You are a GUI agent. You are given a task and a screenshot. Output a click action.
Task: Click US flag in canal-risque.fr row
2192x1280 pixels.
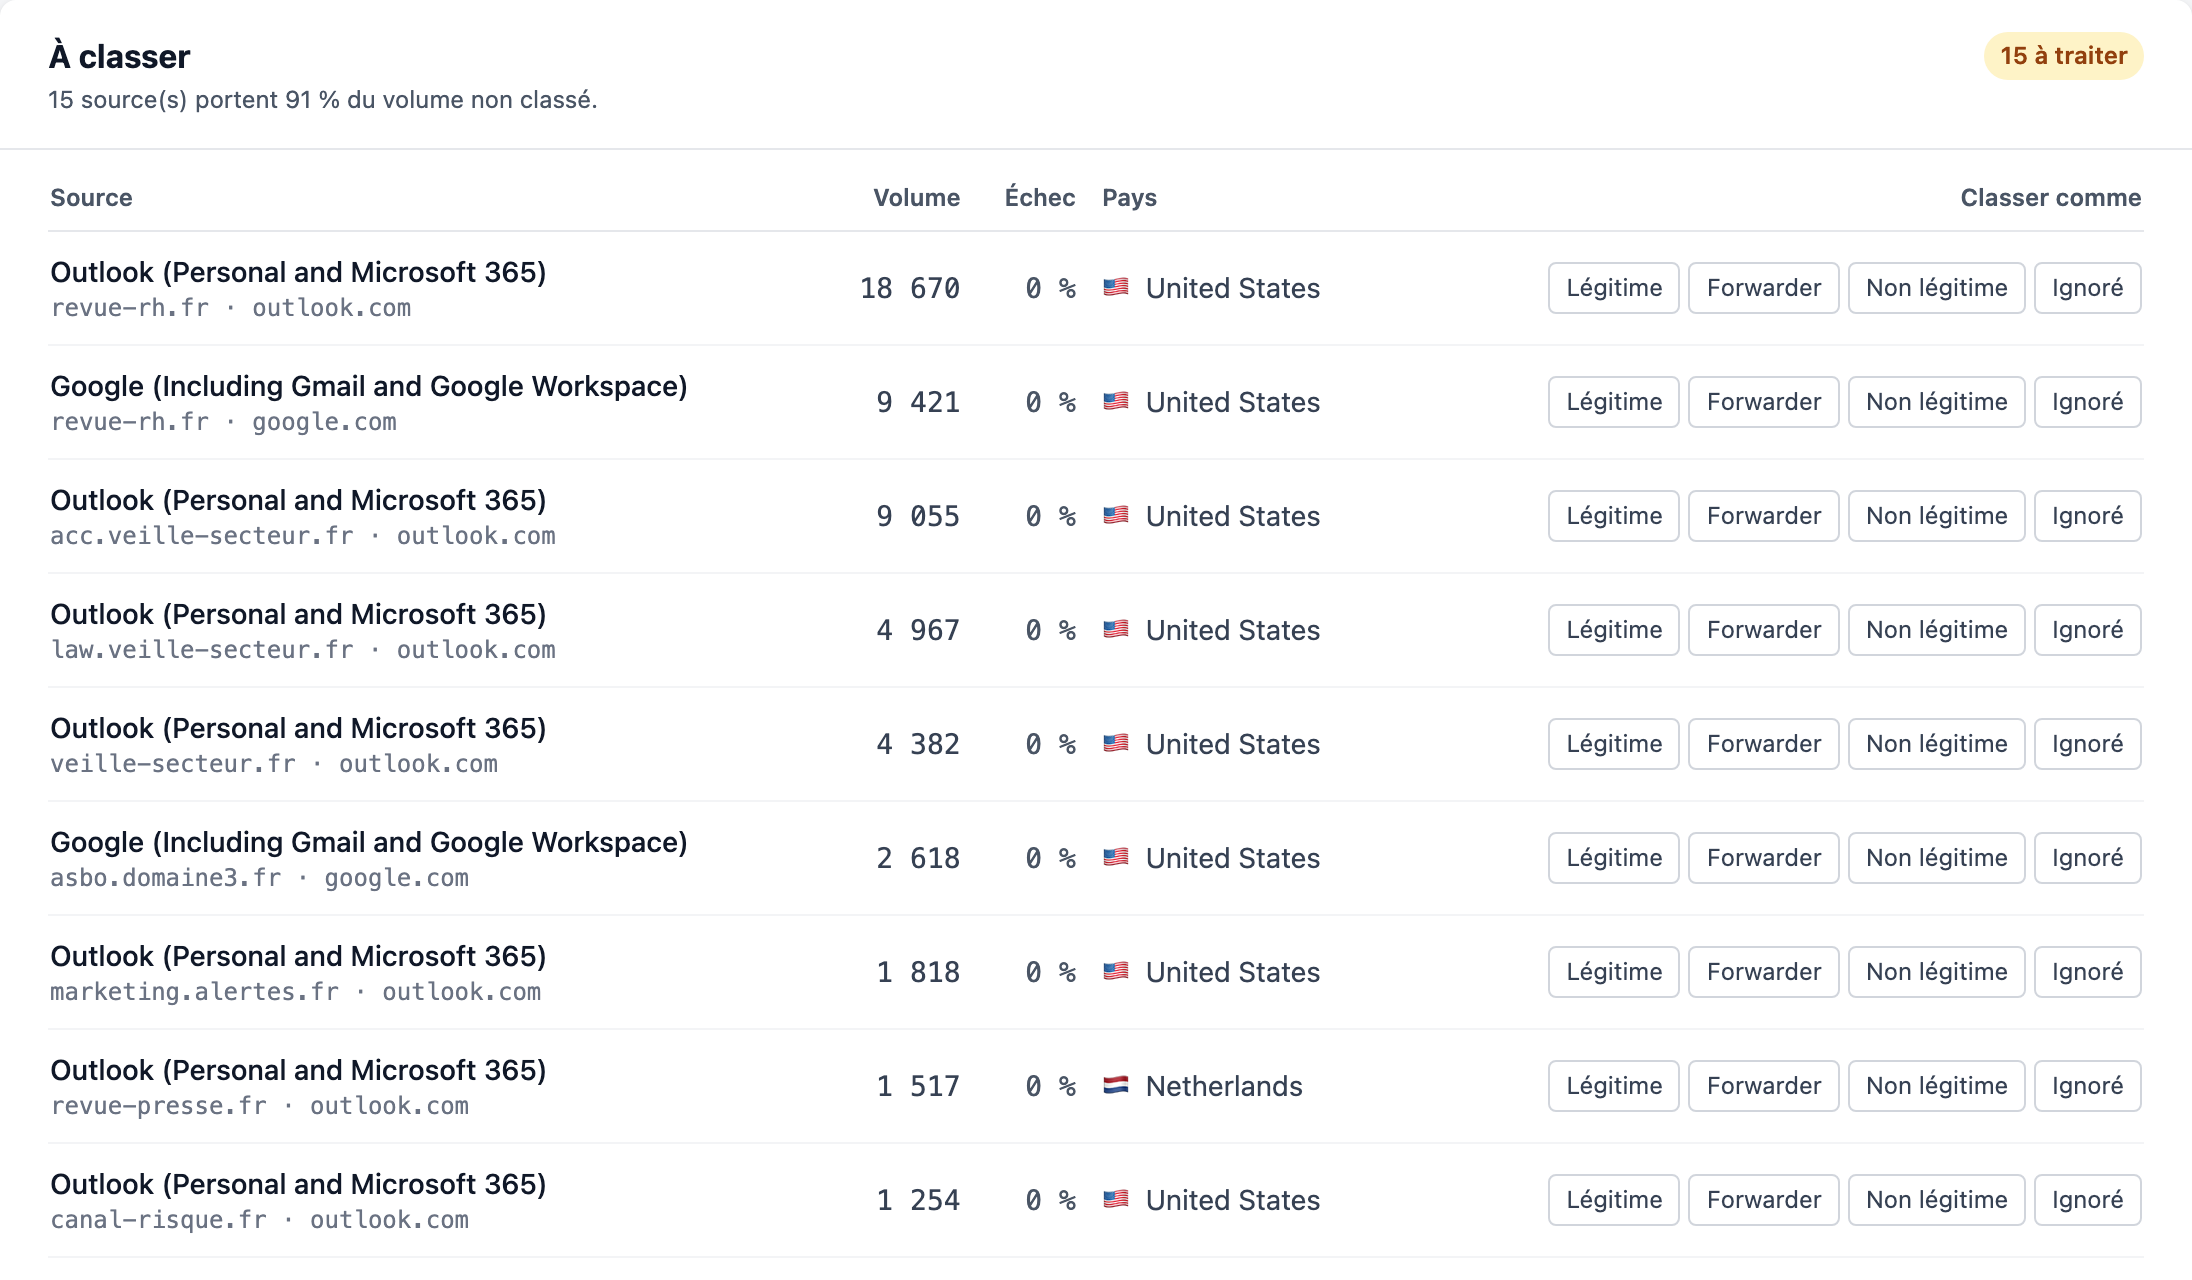[x=1116, y=1199]
